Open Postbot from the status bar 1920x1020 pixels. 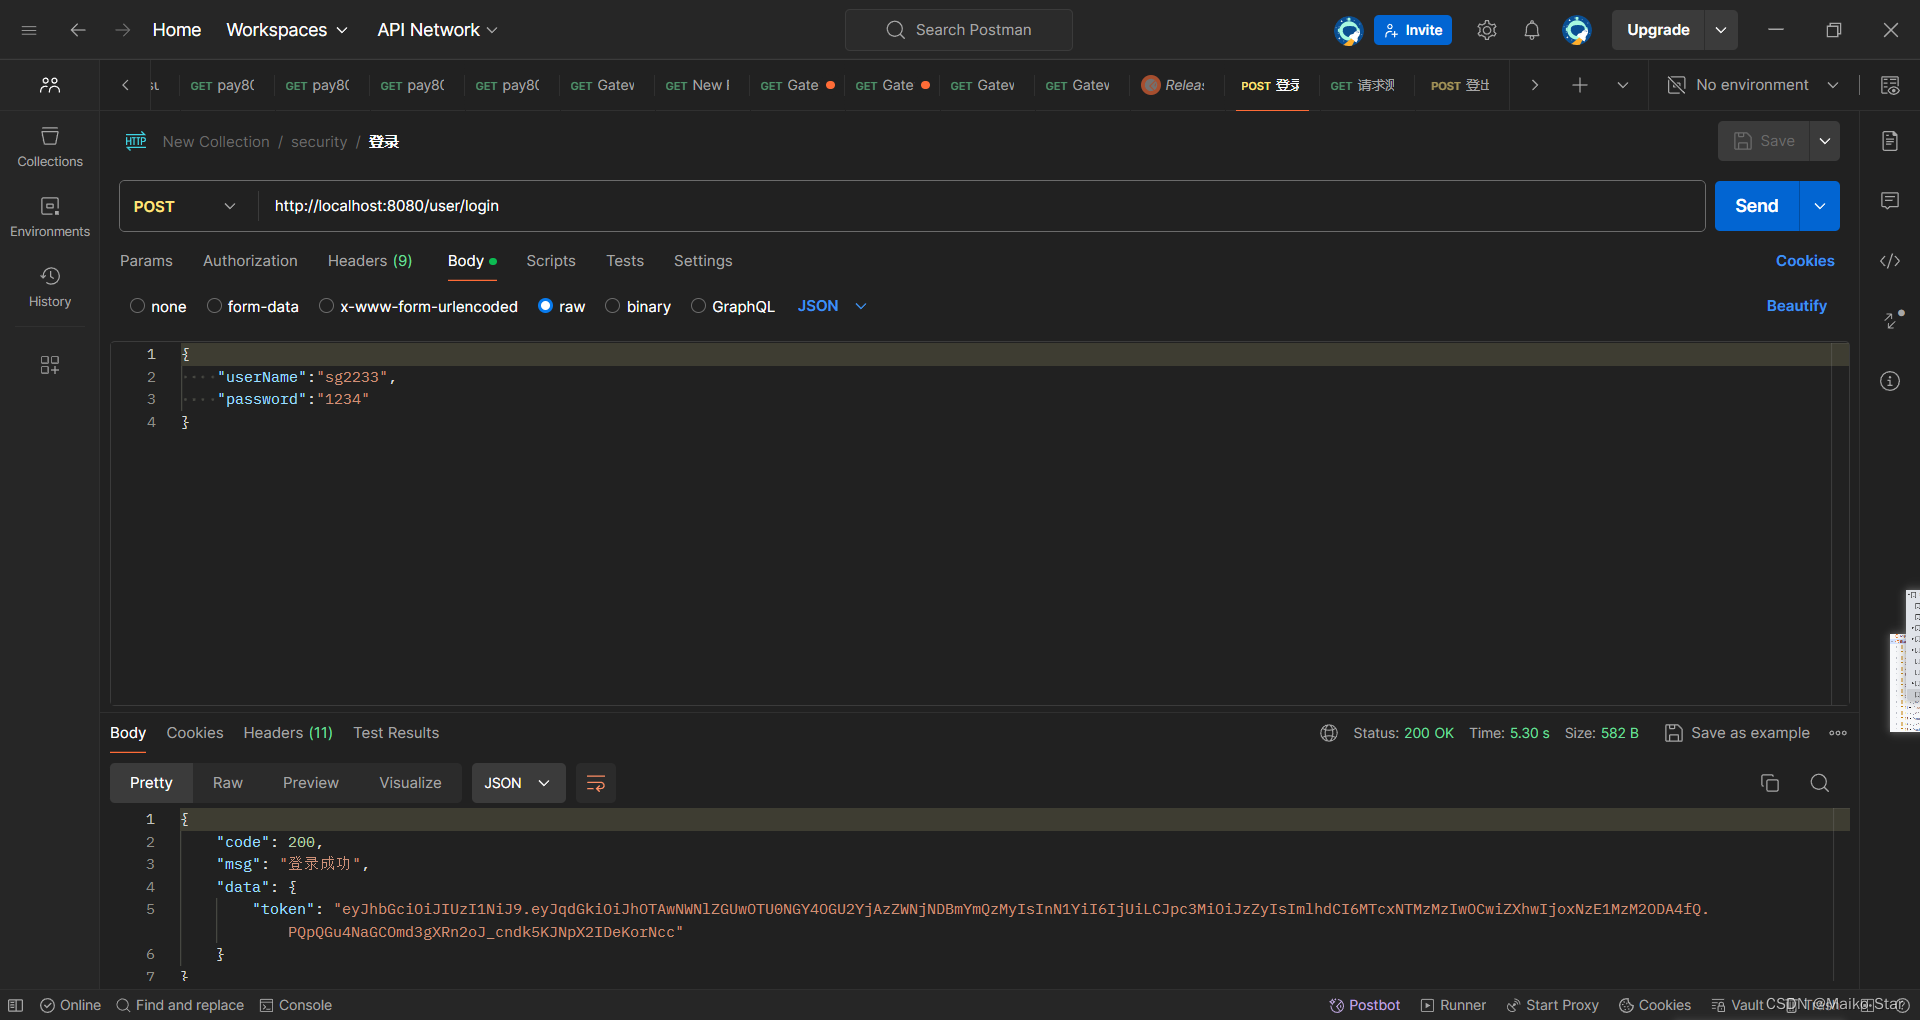click(1363, 1005)
